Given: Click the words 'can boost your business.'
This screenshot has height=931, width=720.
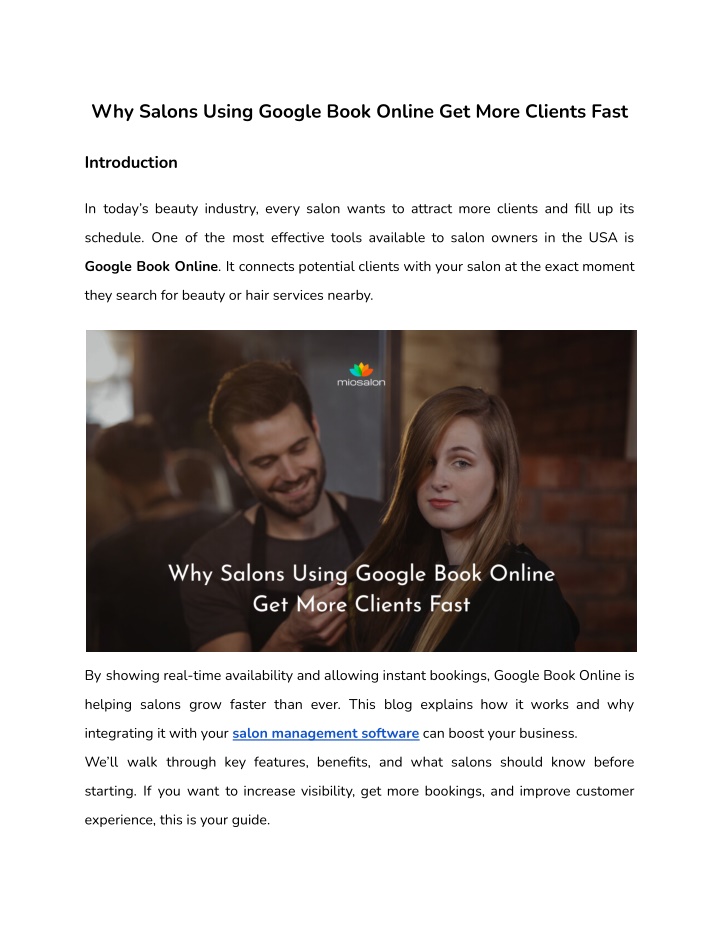Looking at the screenshot, I should pyautogui.click(x=500, y=733).
